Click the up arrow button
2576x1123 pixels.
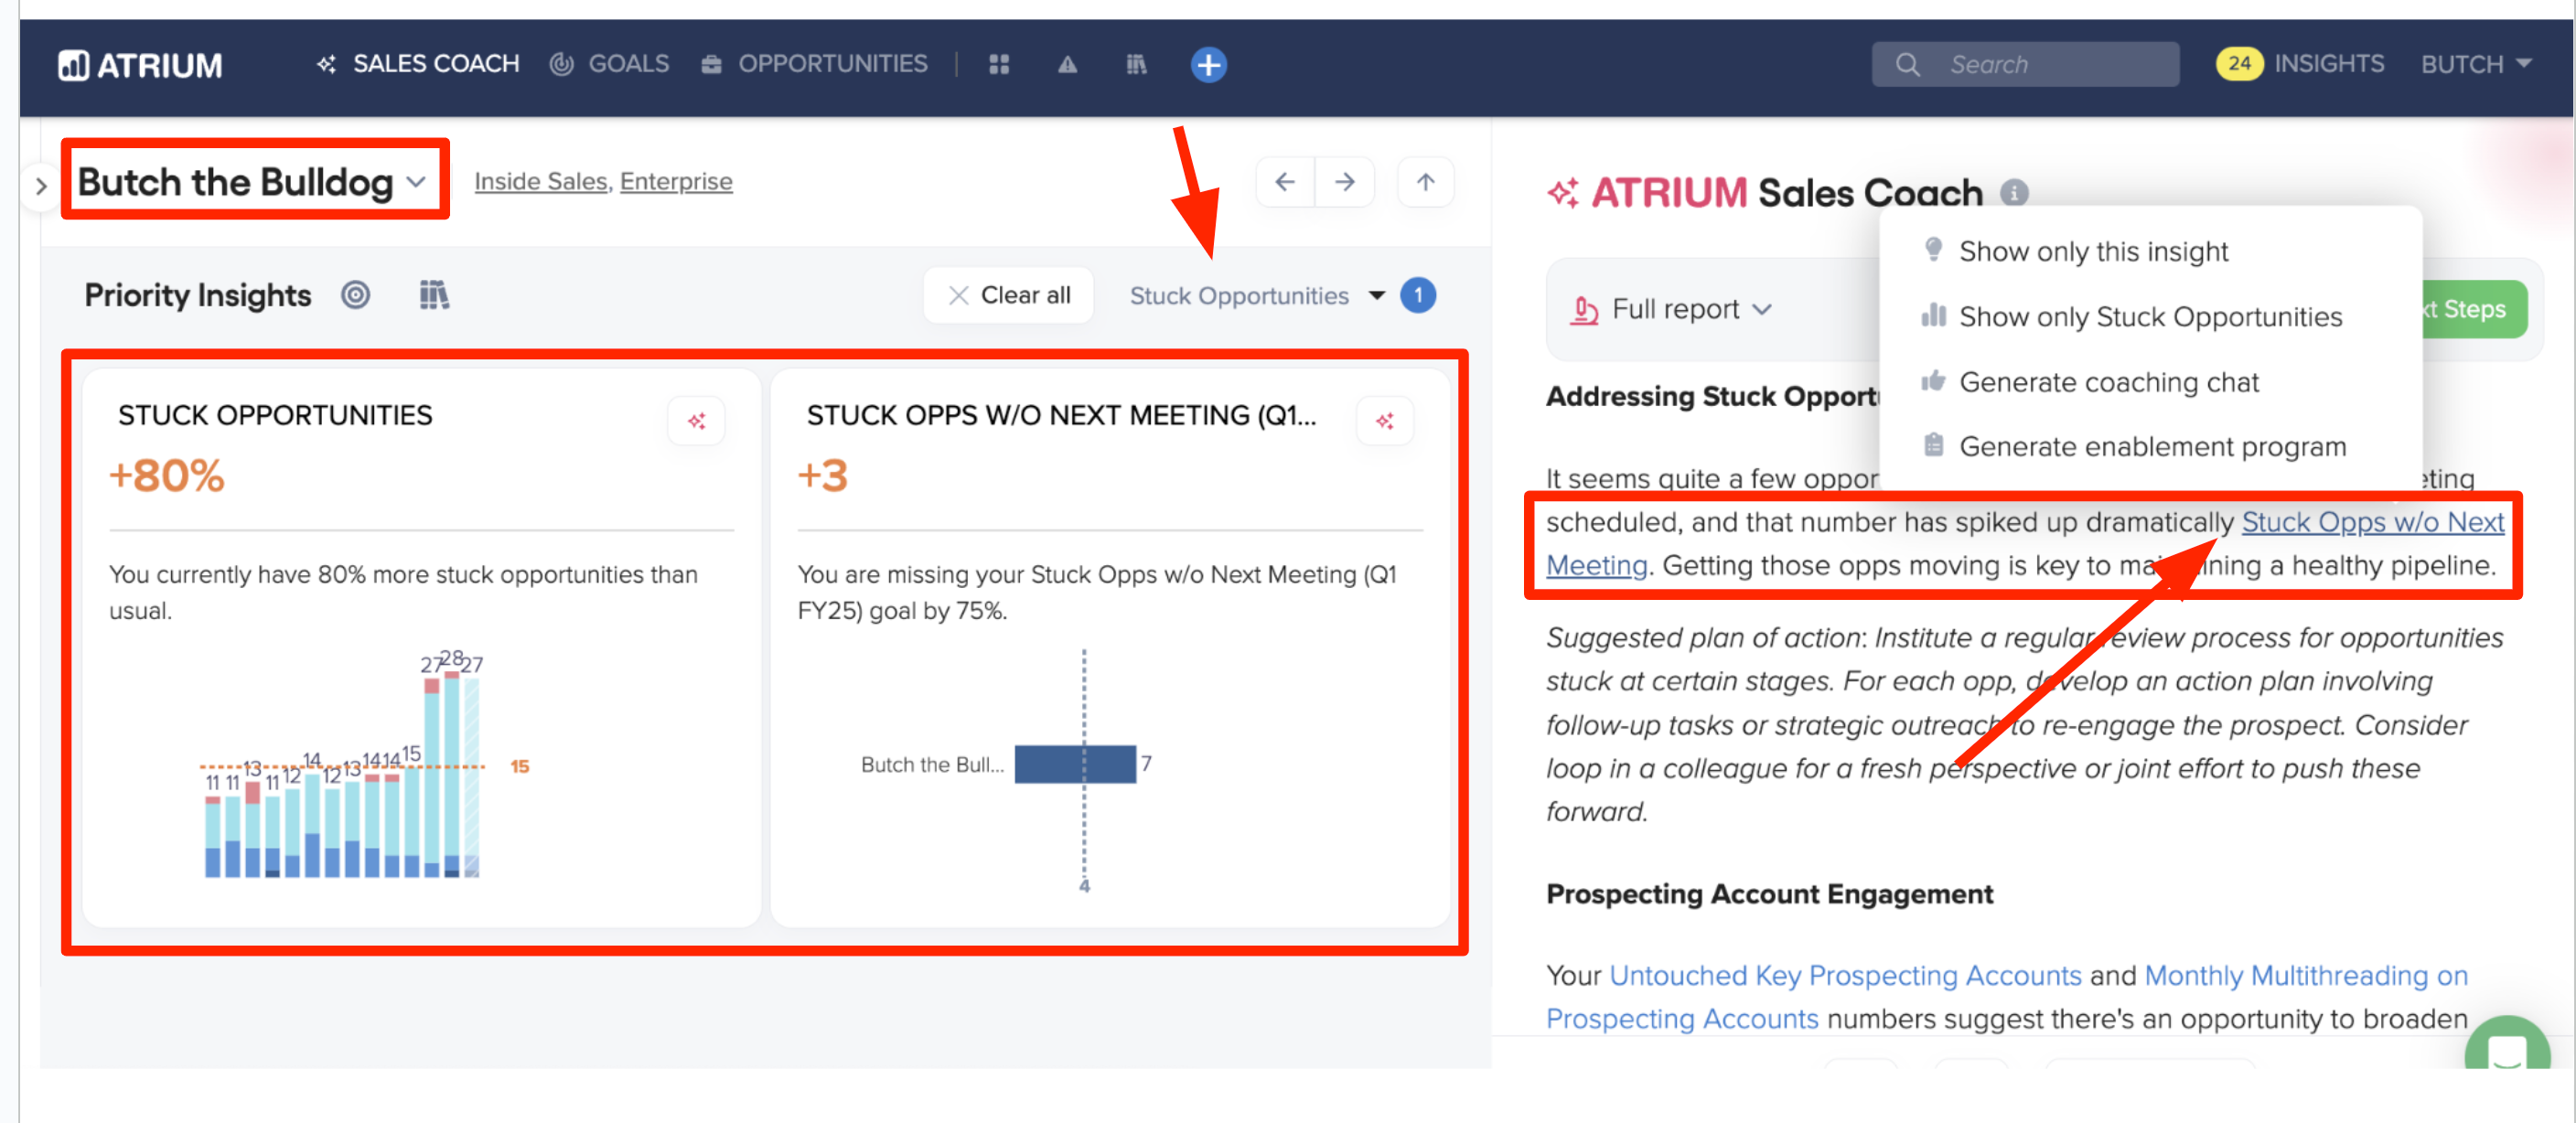pos(1425,182)
